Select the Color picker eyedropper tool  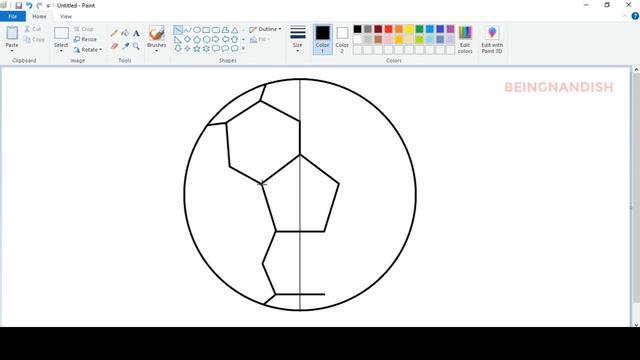125,46
